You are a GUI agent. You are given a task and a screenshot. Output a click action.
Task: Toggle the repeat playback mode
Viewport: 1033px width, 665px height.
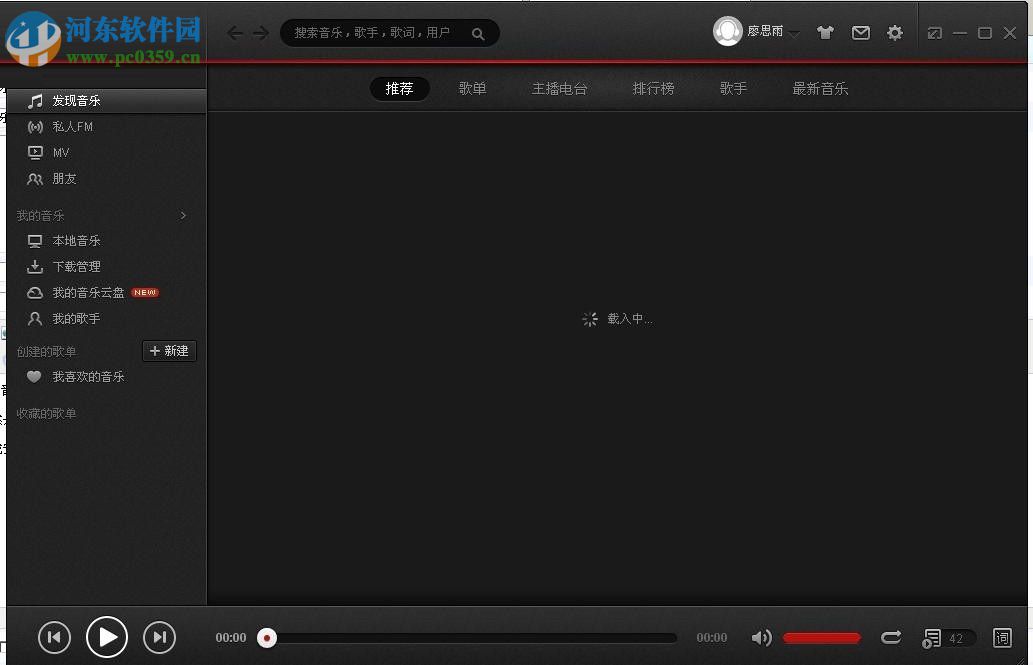[x=890, y=637]
